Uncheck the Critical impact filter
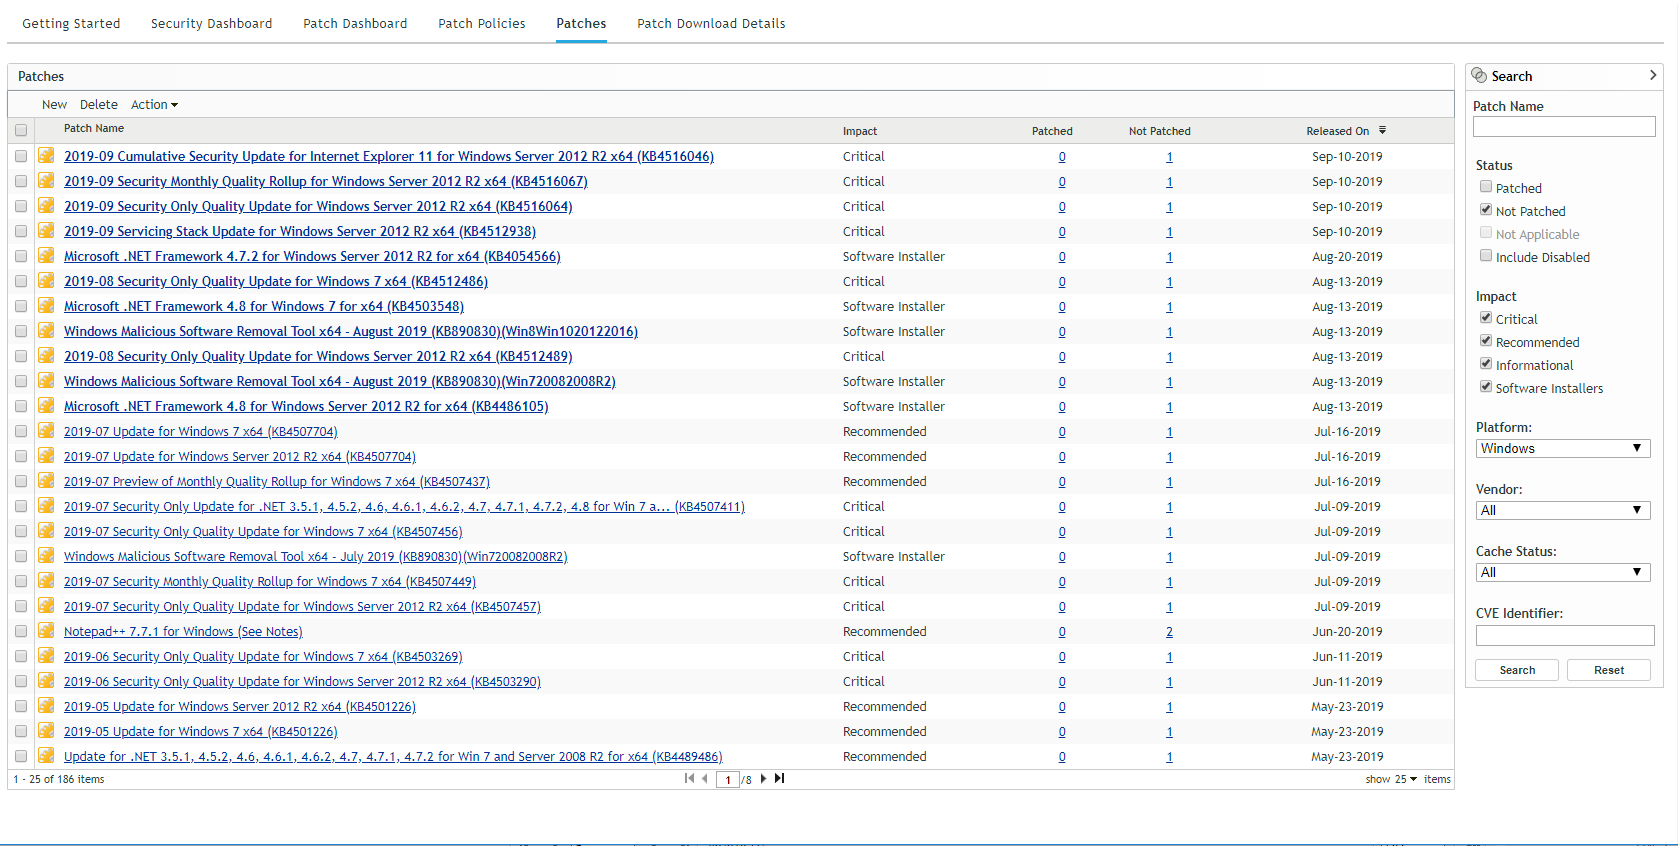Screen dimensions: 1678x846 pyautogui.click(x=1486, y=318)
